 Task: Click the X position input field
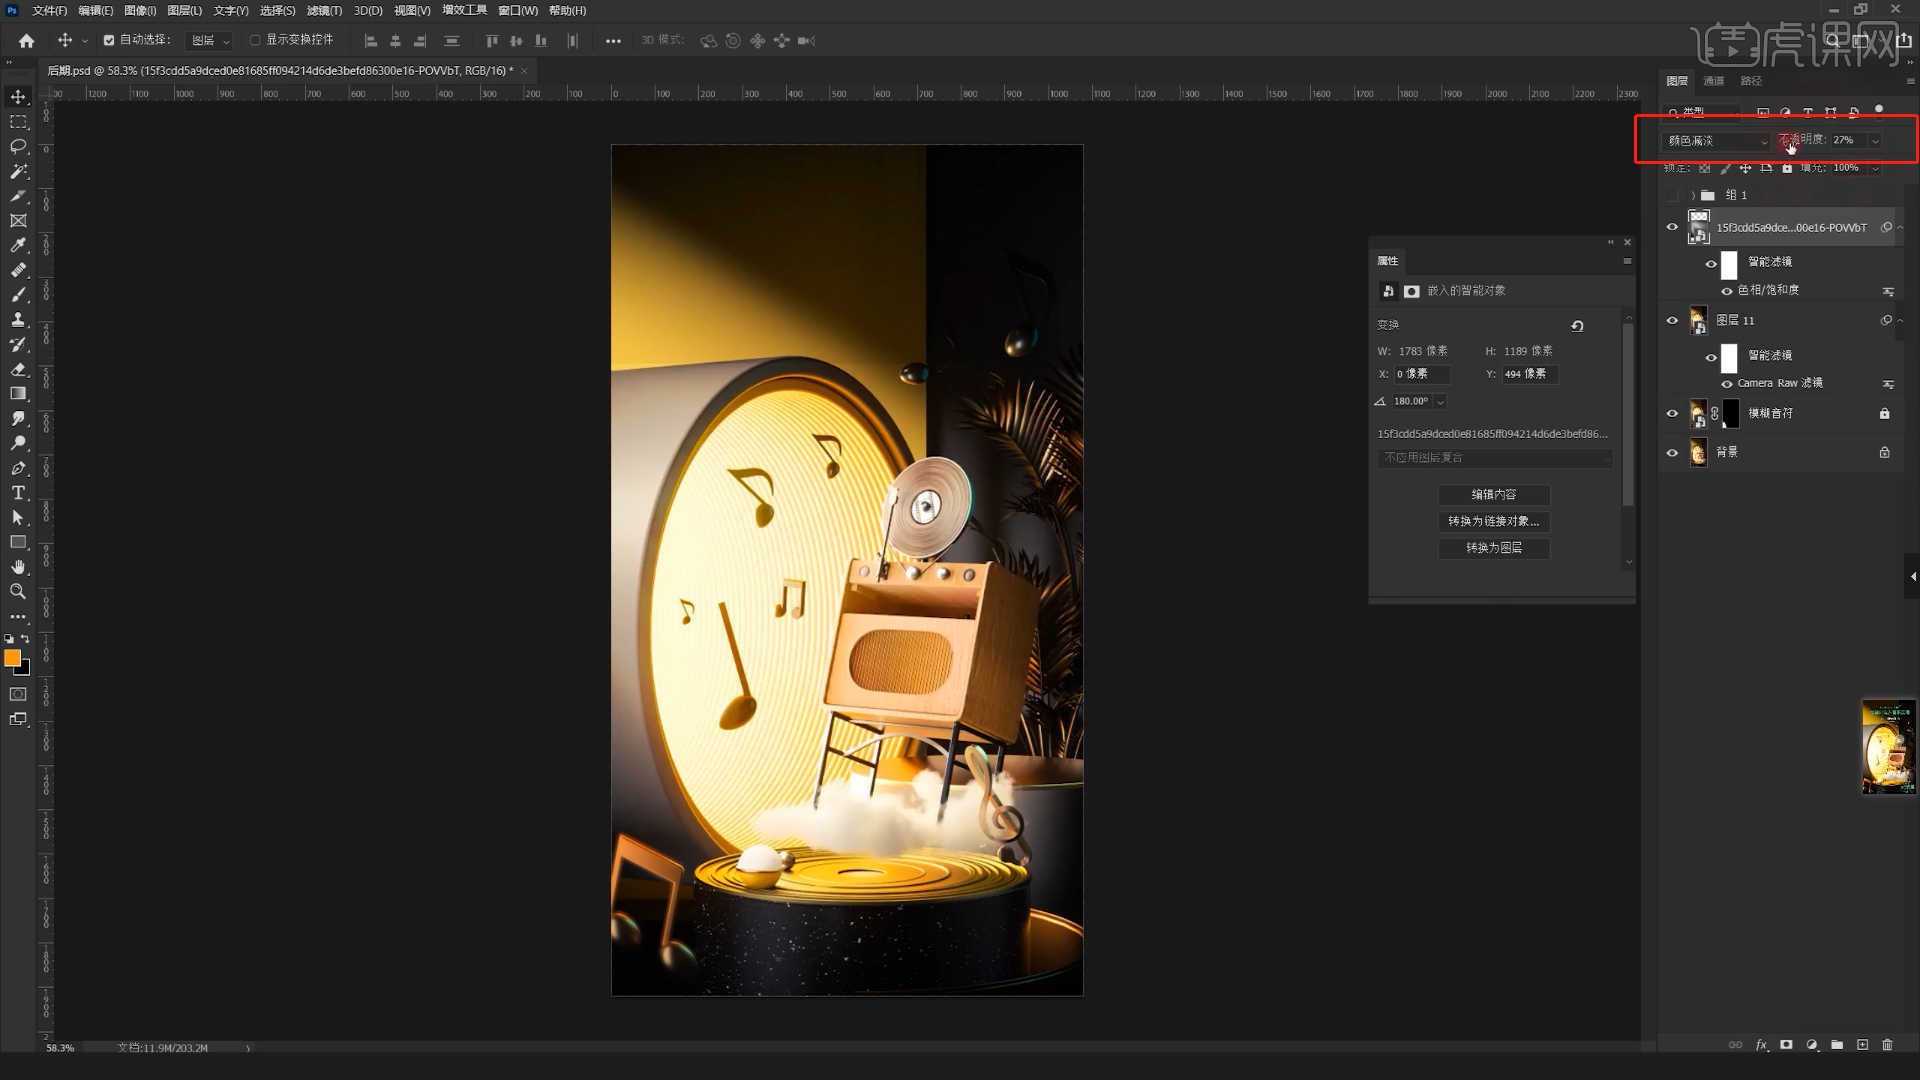pyautogui.click(x=1422, y=374)
